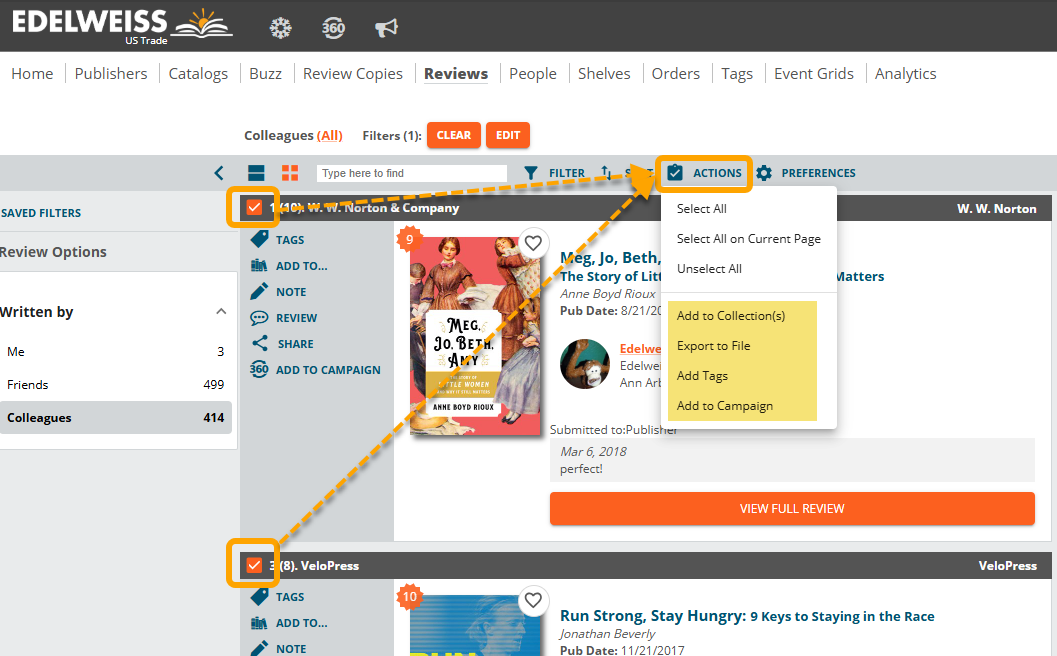This screenshot has width=1057, height=656.
Task: Filter reviews written by Friends
Action: (116, 384)
